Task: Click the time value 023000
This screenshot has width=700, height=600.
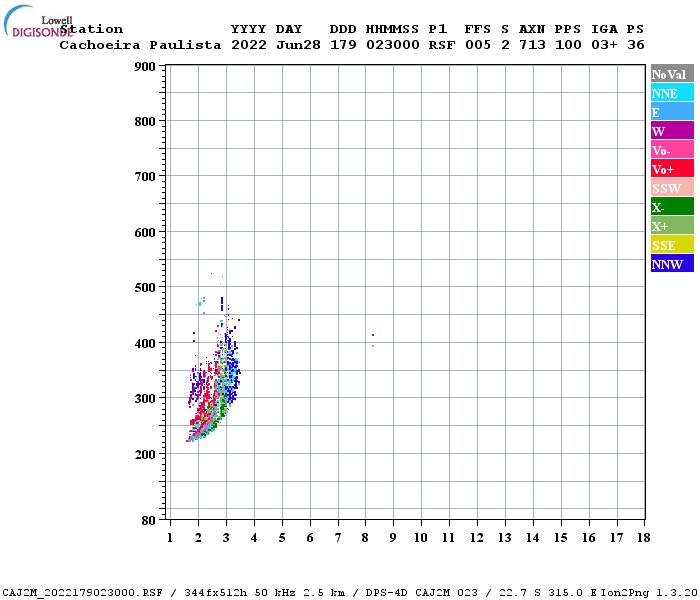Action: [393, 45]
